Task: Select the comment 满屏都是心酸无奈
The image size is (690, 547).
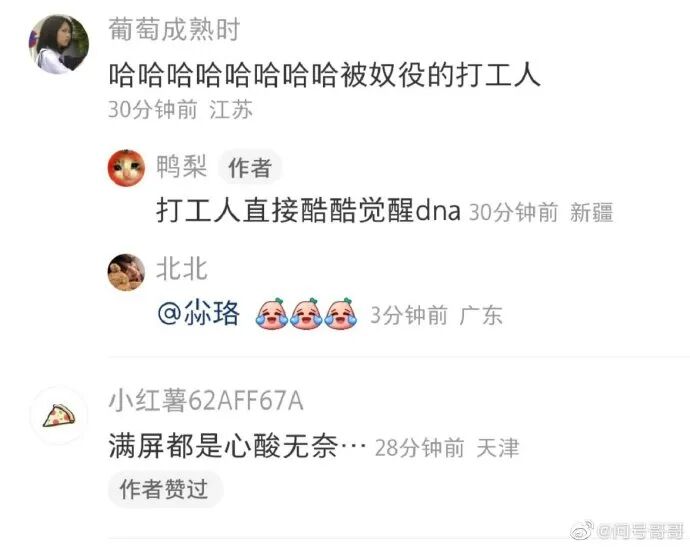Action: (x=238, y=446)
